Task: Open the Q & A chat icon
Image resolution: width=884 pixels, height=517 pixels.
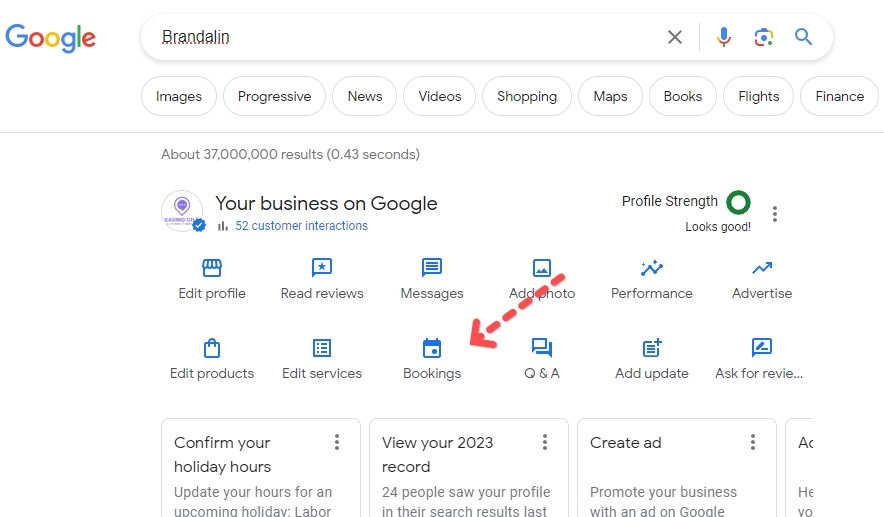Action: click(542, 347)
